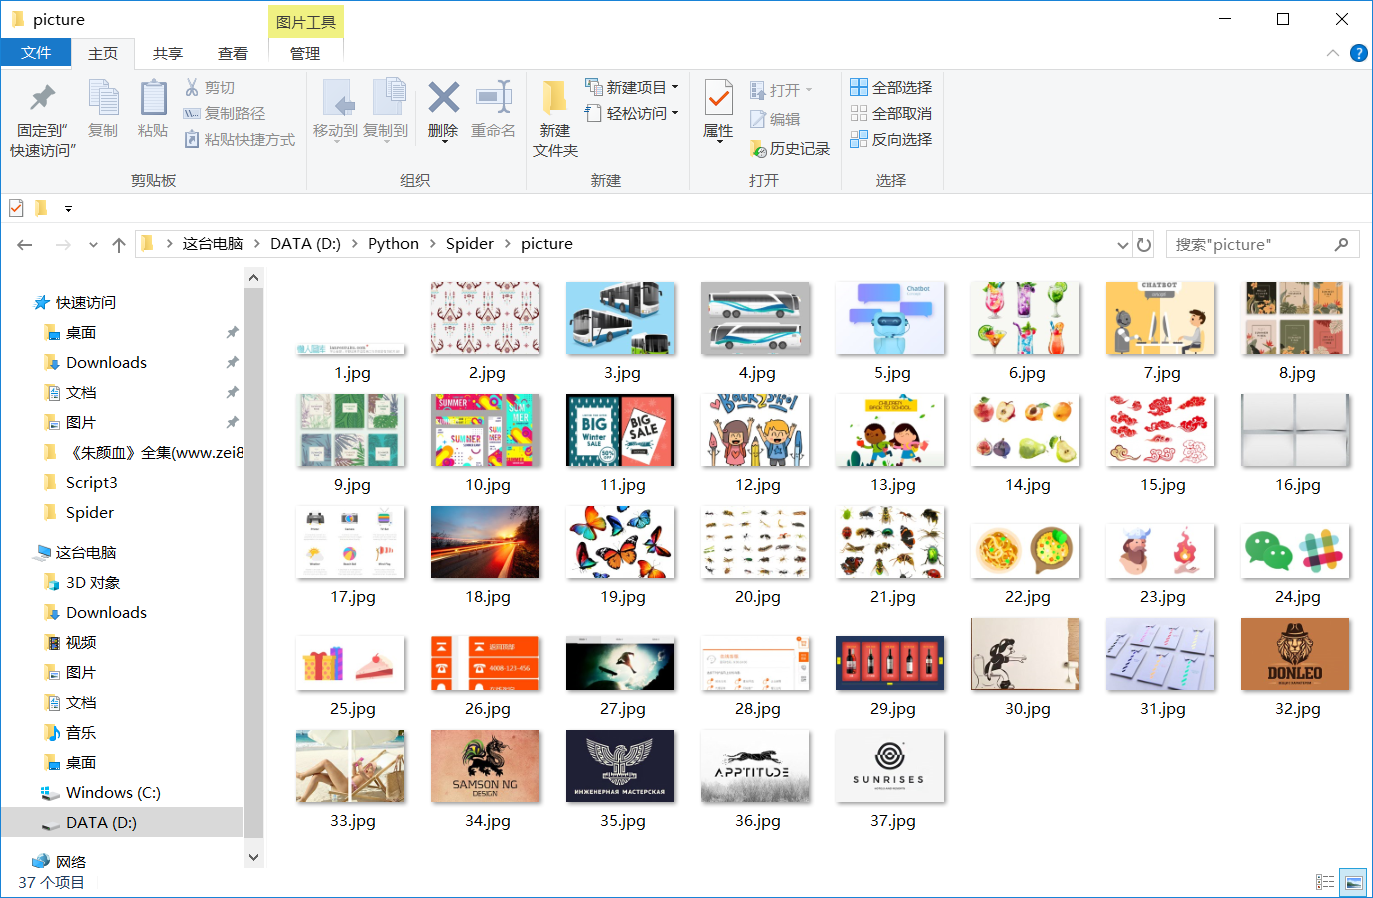1373x898 pixels.
Task: Switch to the 查看 ribbon tab
Action: (232, 53)
